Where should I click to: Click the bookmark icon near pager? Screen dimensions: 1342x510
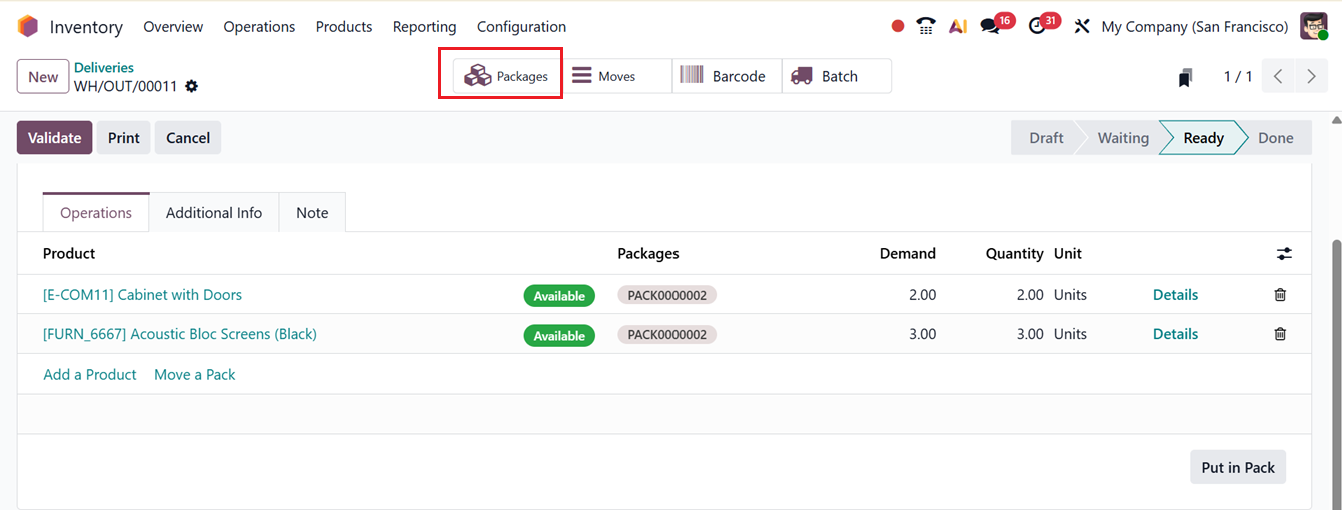[1185, 77]
